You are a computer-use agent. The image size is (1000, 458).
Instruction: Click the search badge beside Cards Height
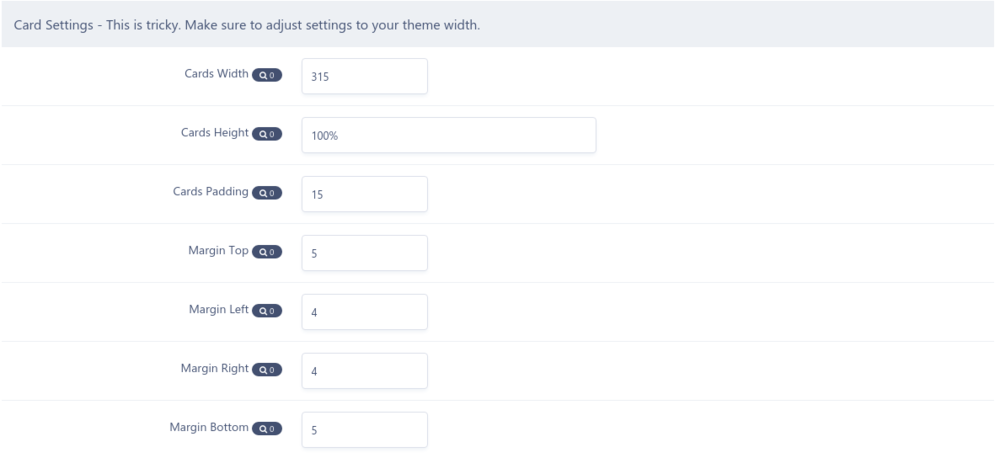click(x=267, y=134)
